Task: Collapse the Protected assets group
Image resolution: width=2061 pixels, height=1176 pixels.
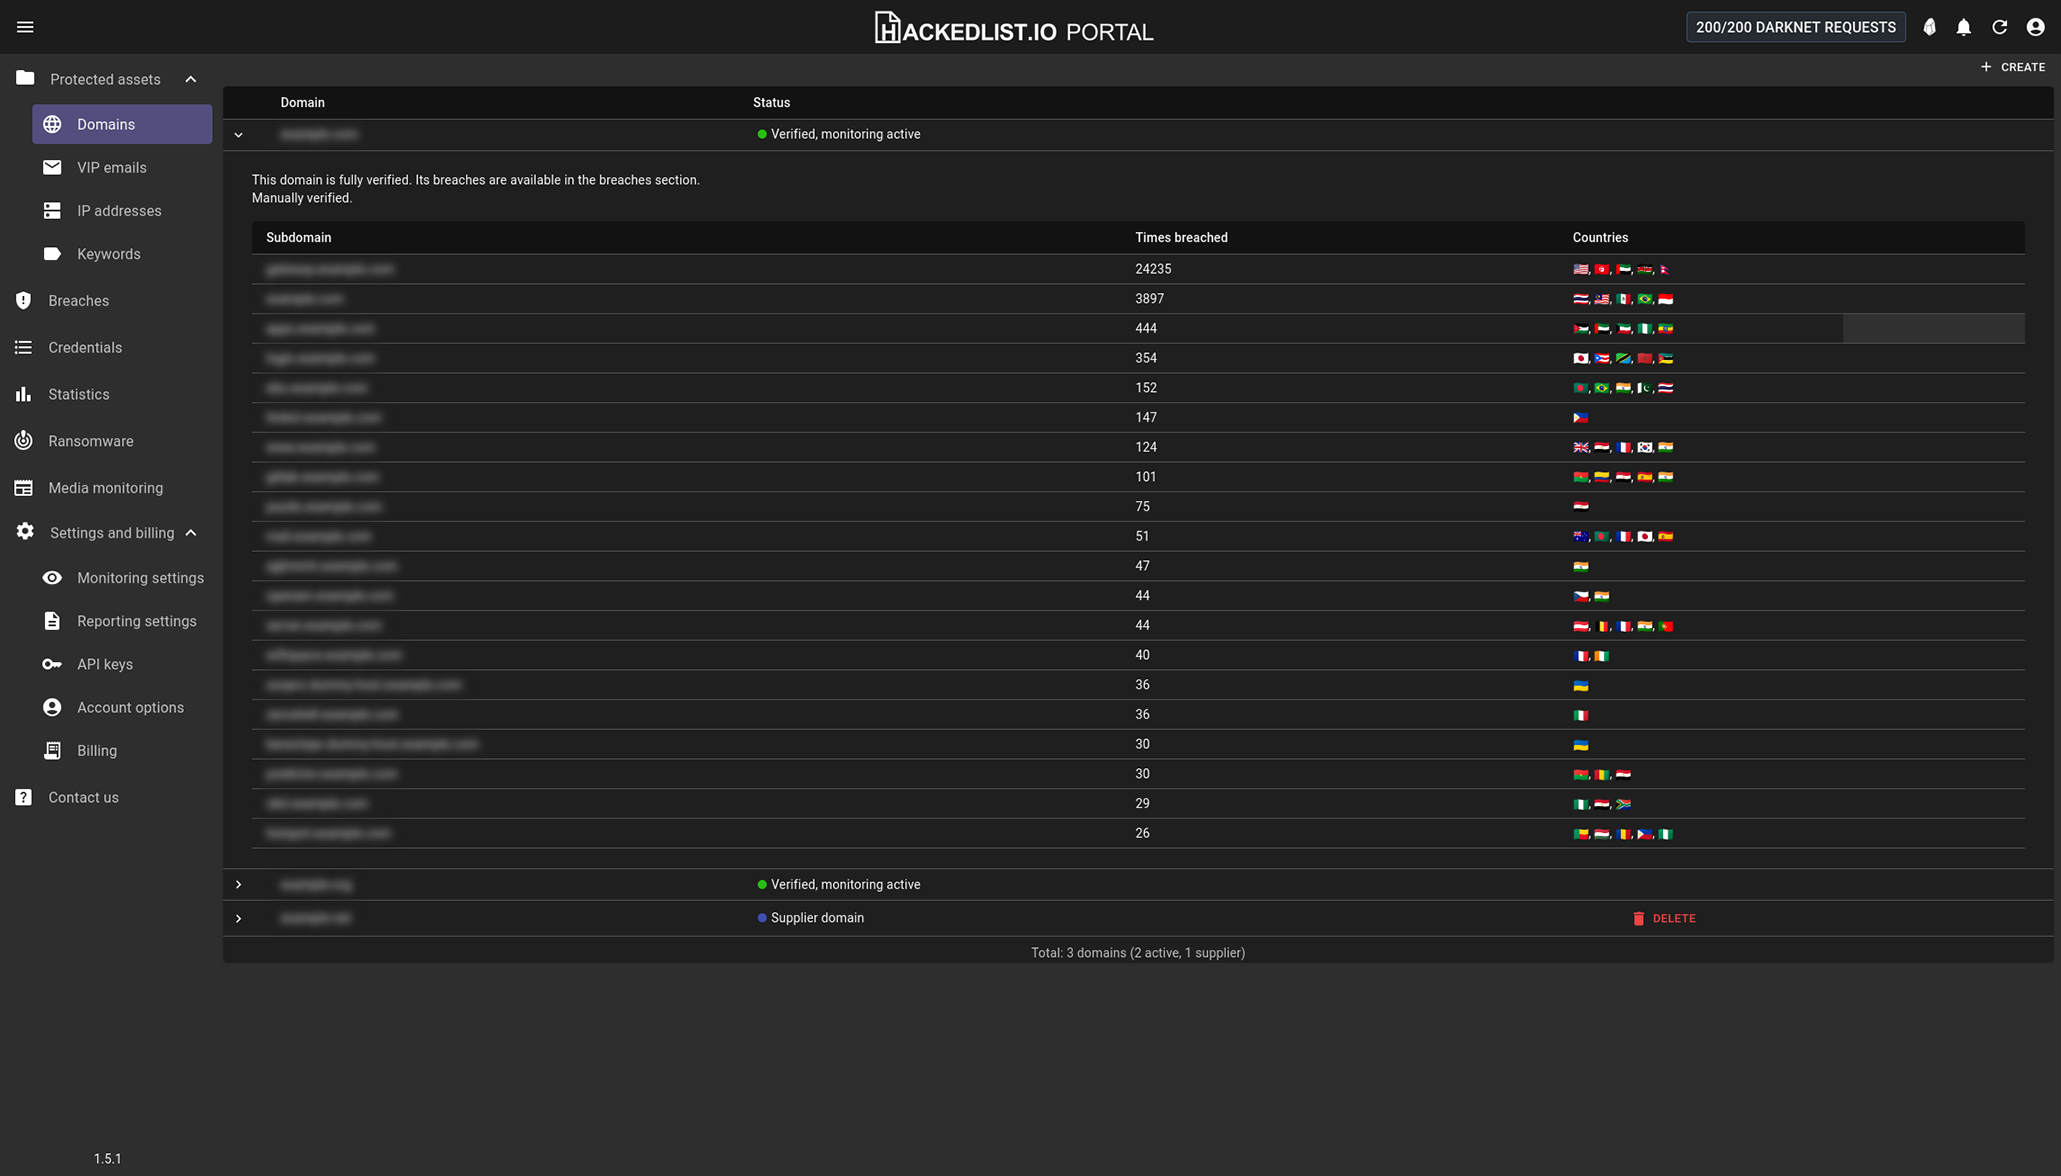Action: tap(190, 78)
